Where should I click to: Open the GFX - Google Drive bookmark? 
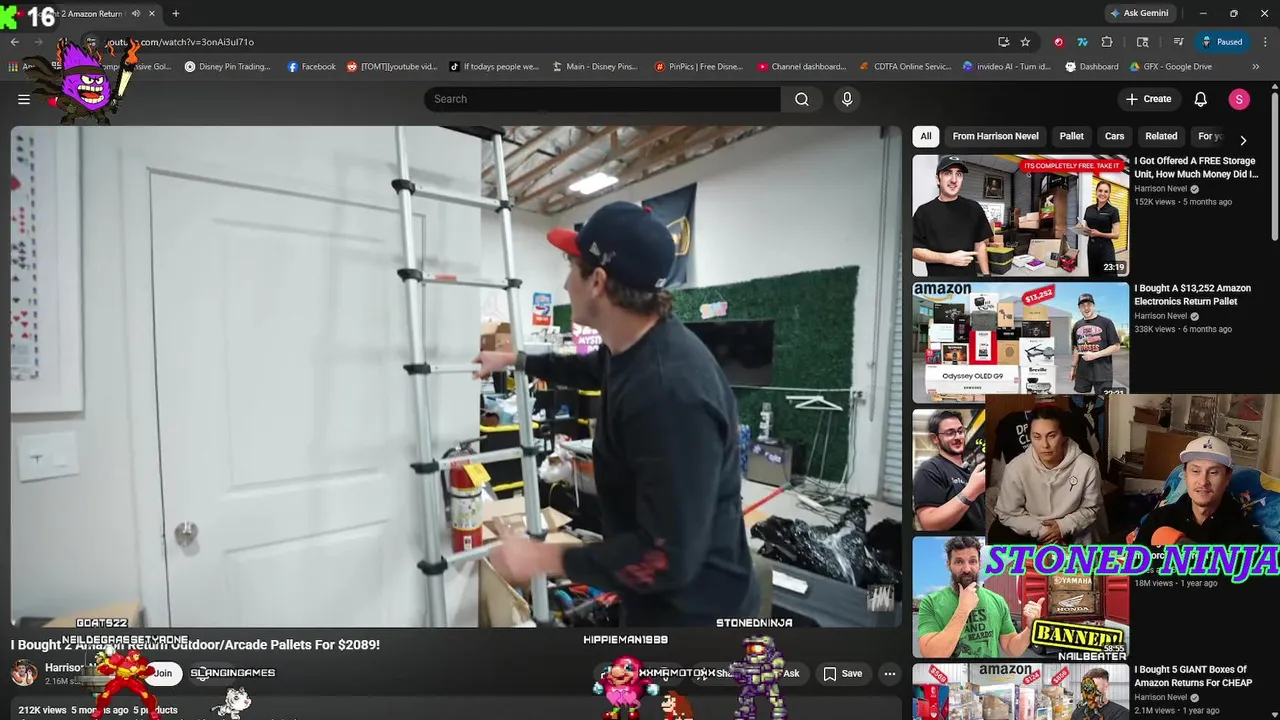pos(1171,67)
